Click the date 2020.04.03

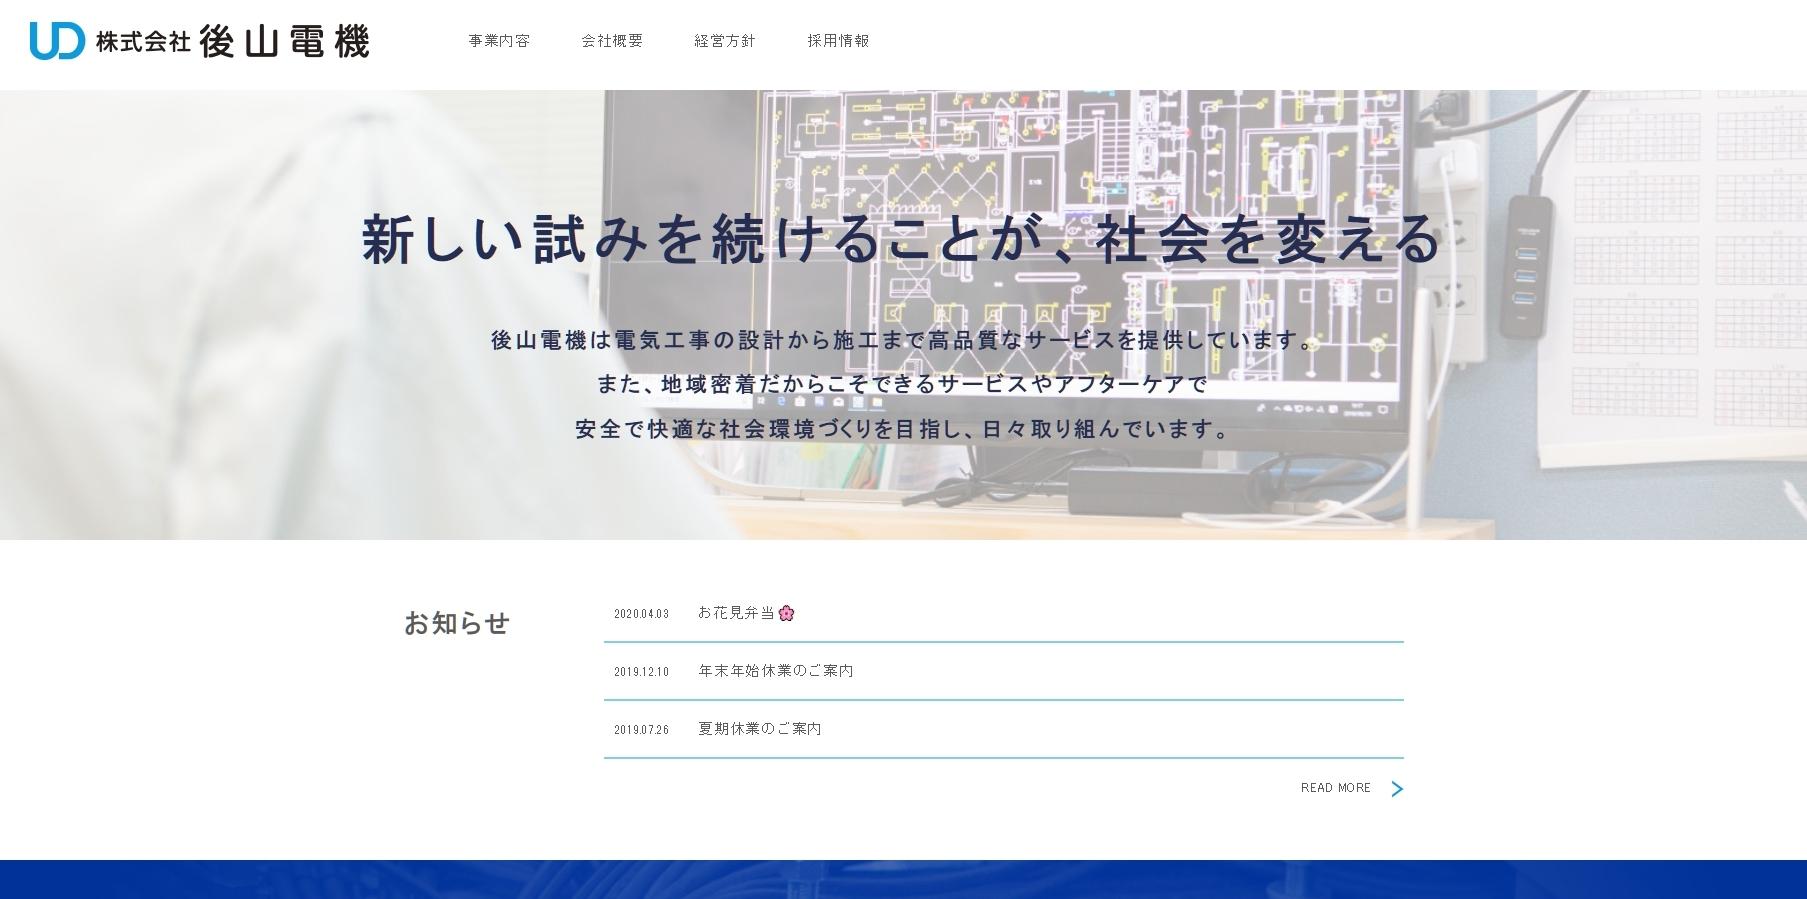tap(641, 614)
